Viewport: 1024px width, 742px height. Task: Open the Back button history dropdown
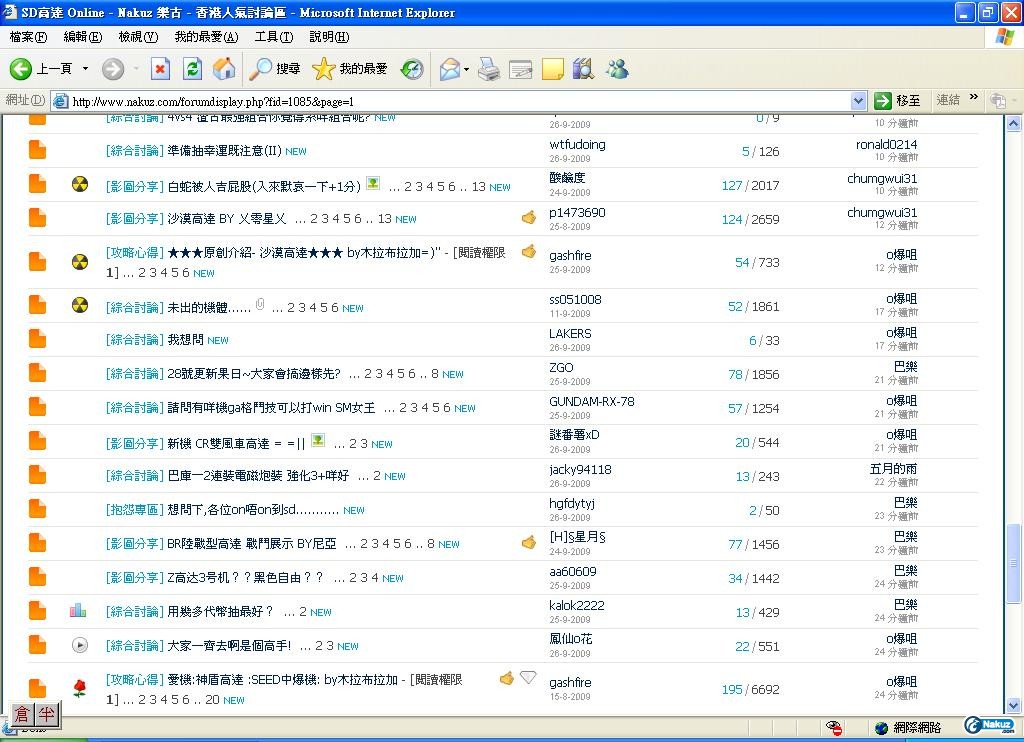click(x=85, y=69)
